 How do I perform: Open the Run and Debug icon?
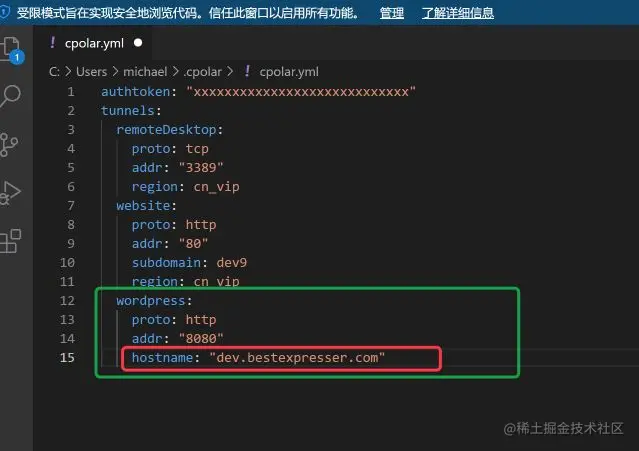coord(10,192)
